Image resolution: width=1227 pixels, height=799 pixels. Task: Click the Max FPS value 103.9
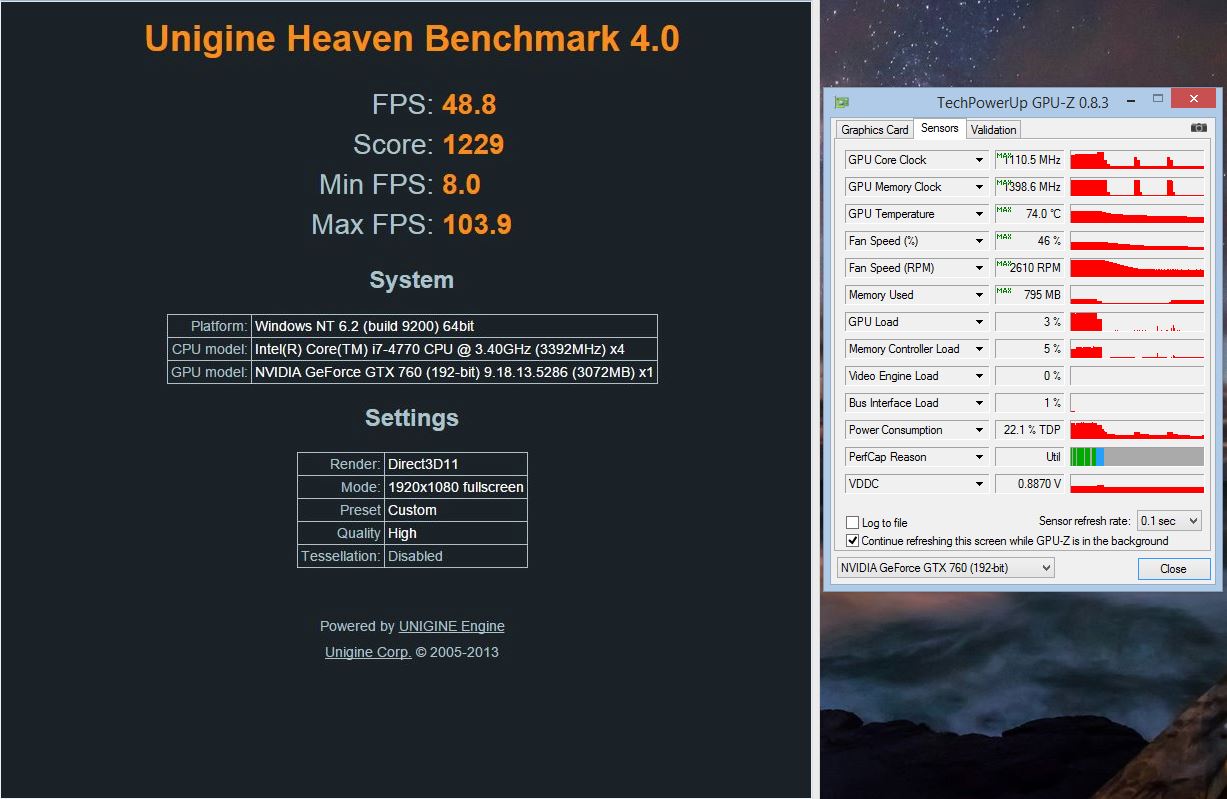477,225
